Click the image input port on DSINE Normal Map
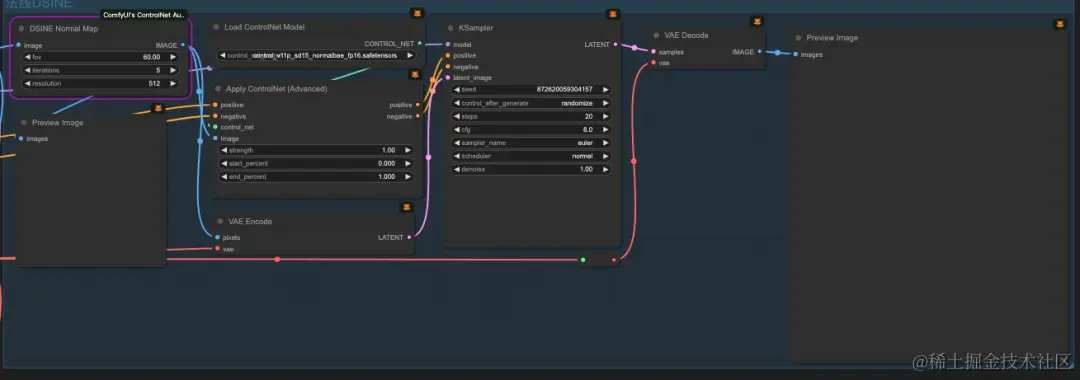Image resolution: width=1080 pixels, height=380 pixels. 19,45
